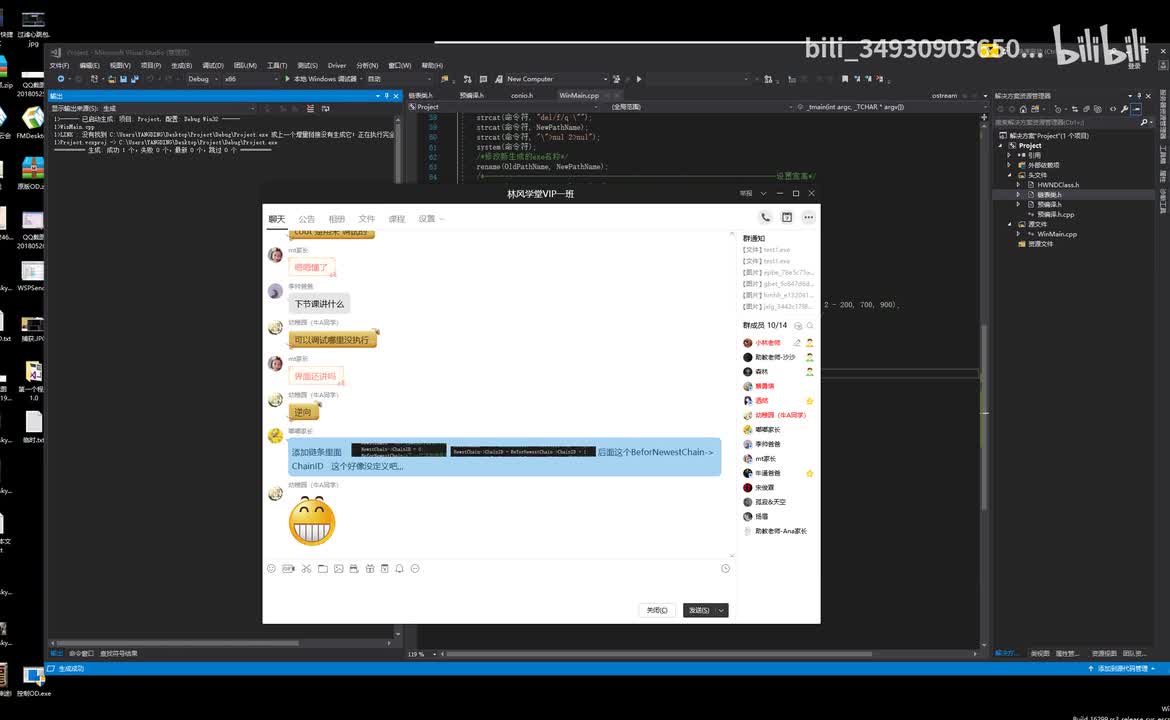The height and width of the screenshot is (720, 1170).
Task: Click the large grinning emoji sticker message
Action: 312,521
